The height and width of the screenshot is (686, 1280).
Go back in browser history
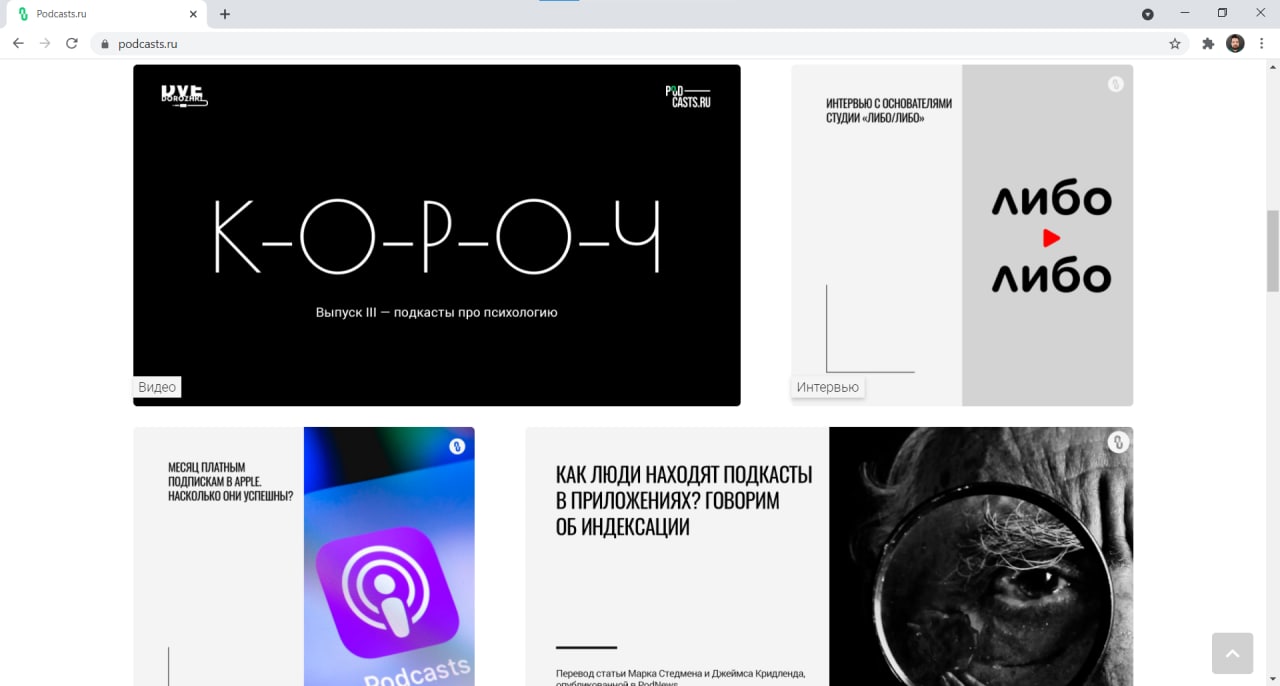[x=18, y=43]
